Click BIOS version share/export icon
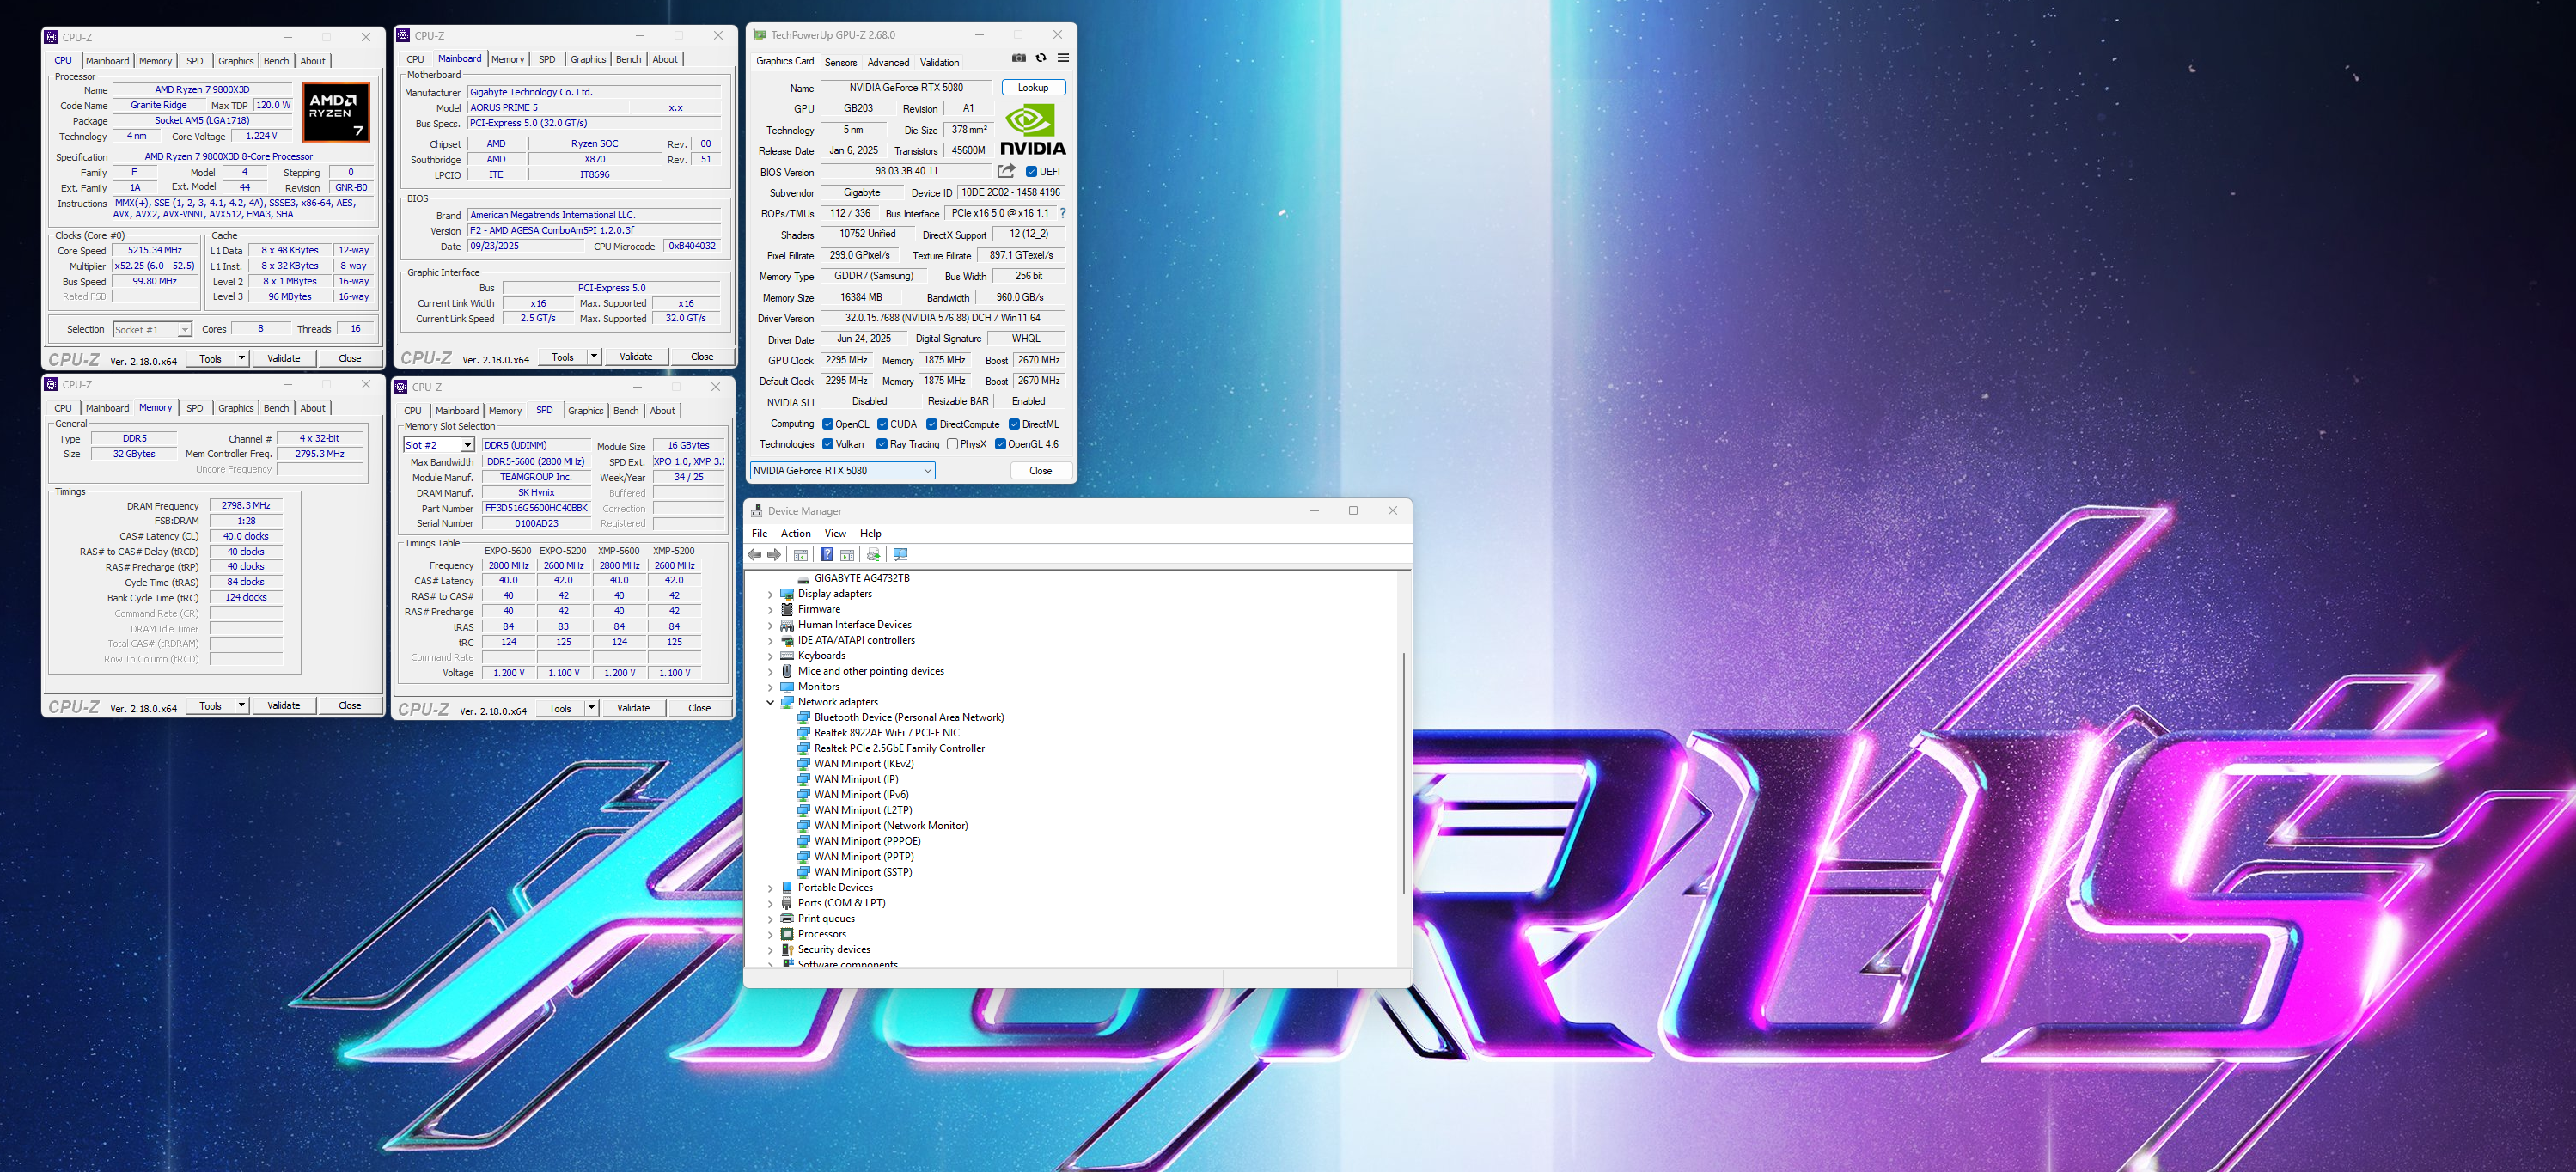Viewport: 2576px width, 1172px height. tap(1006, 171)
